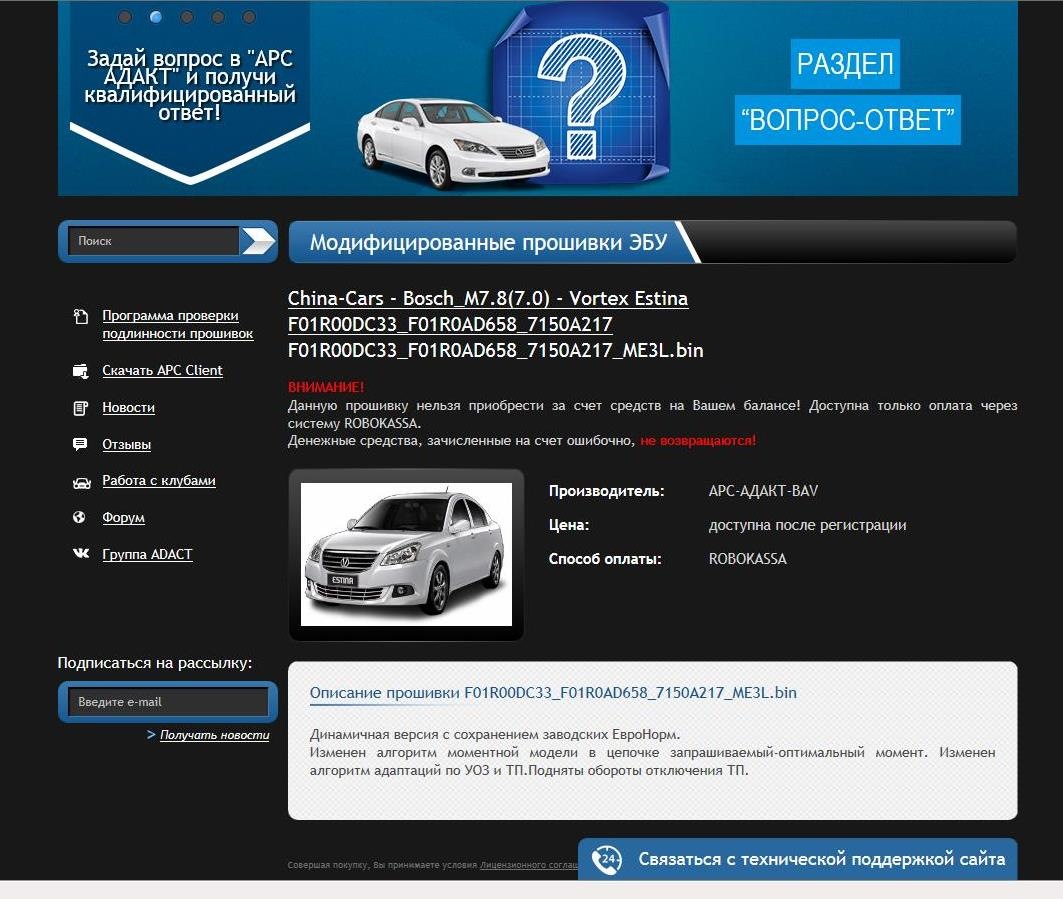1063x899 pixels.
Task: Click the ROBOKASSA payment method value
Action: tap(748, 559)
